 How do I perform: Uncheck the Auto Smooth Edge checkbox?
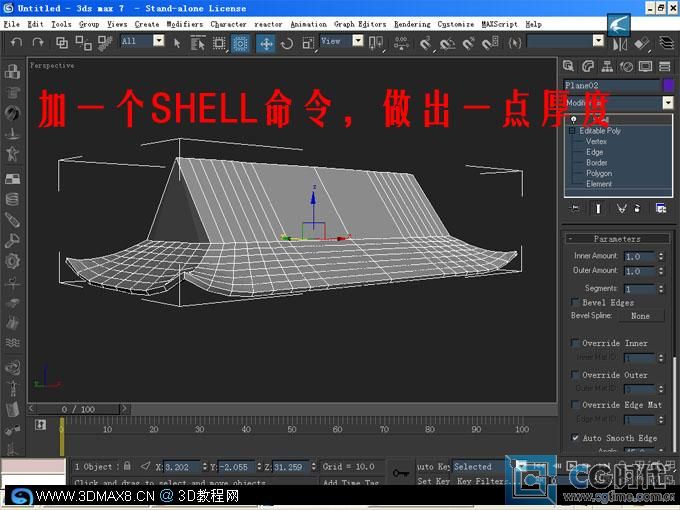tap(575, 438)
